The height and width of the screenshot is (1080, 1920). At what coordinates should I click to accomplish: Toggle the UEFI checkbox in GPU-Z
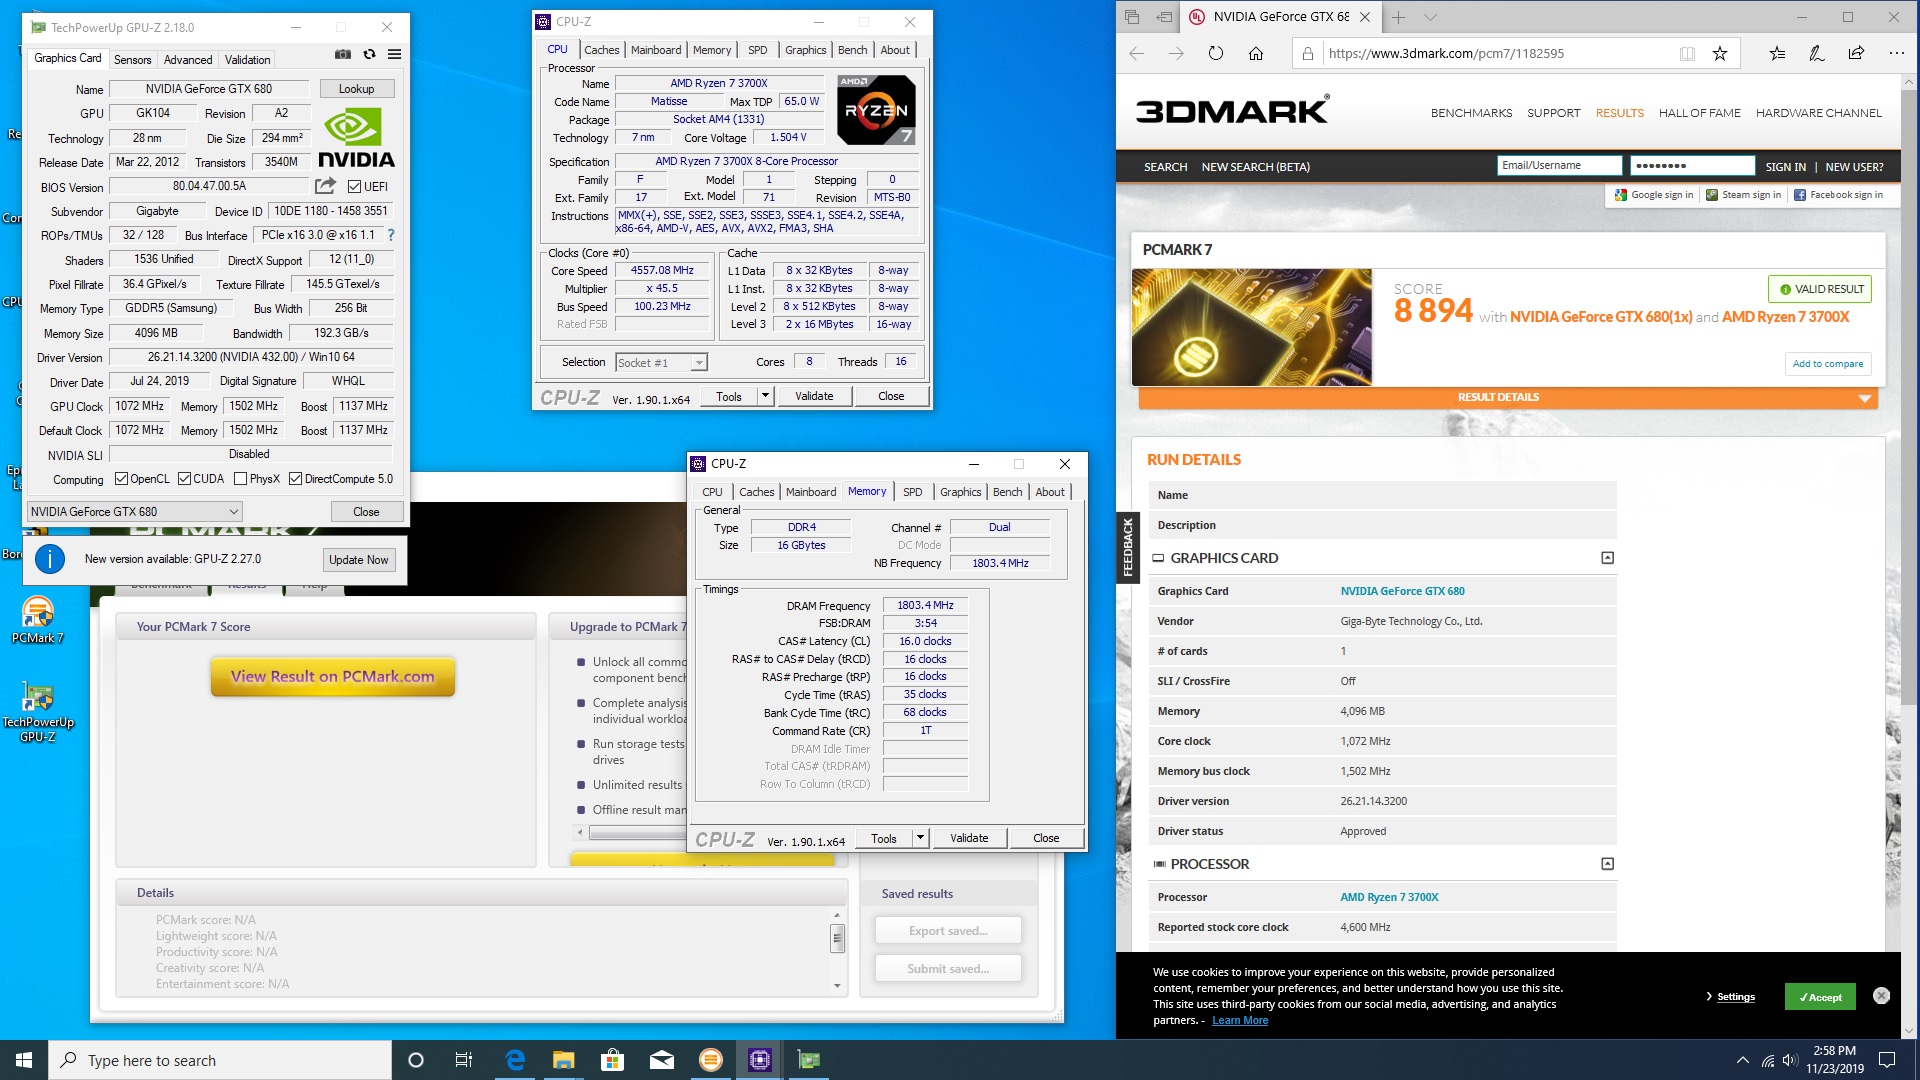click(x=354, y=187)
